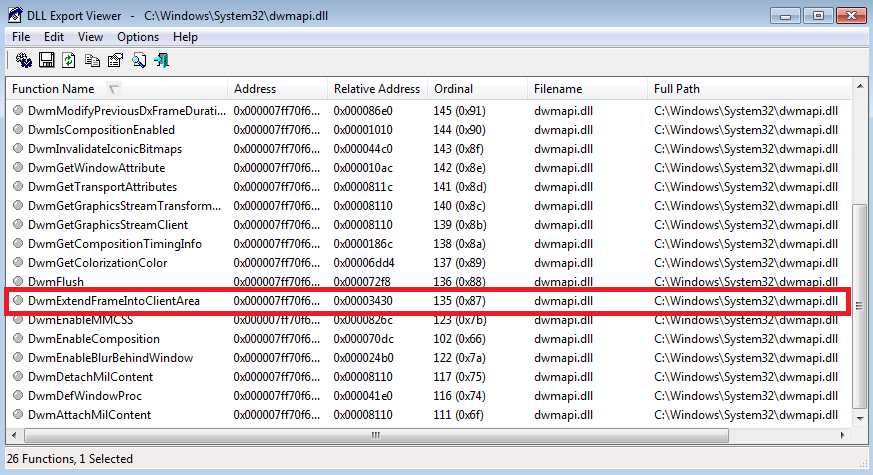Open the Options menu

pyautogui.click(x=137, y=37)
